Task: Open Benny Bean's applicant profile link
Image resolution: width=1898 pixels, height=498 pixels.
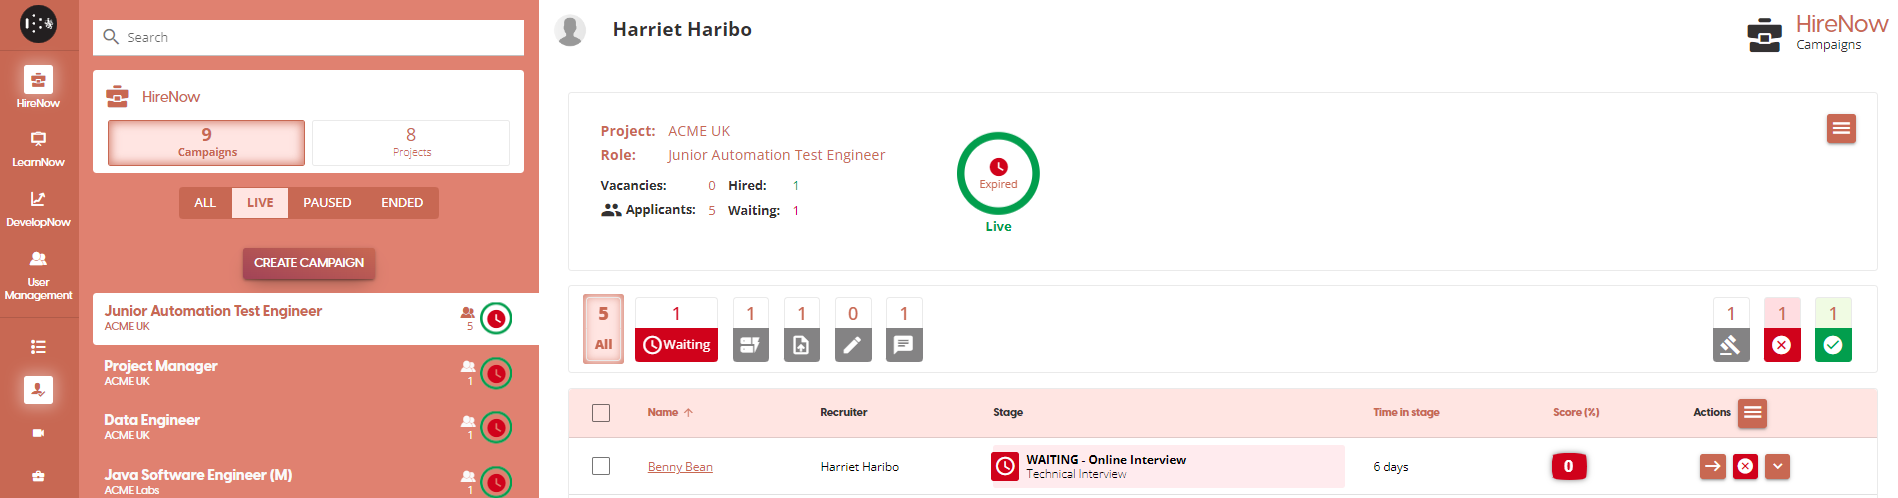Action: [680, 467]
